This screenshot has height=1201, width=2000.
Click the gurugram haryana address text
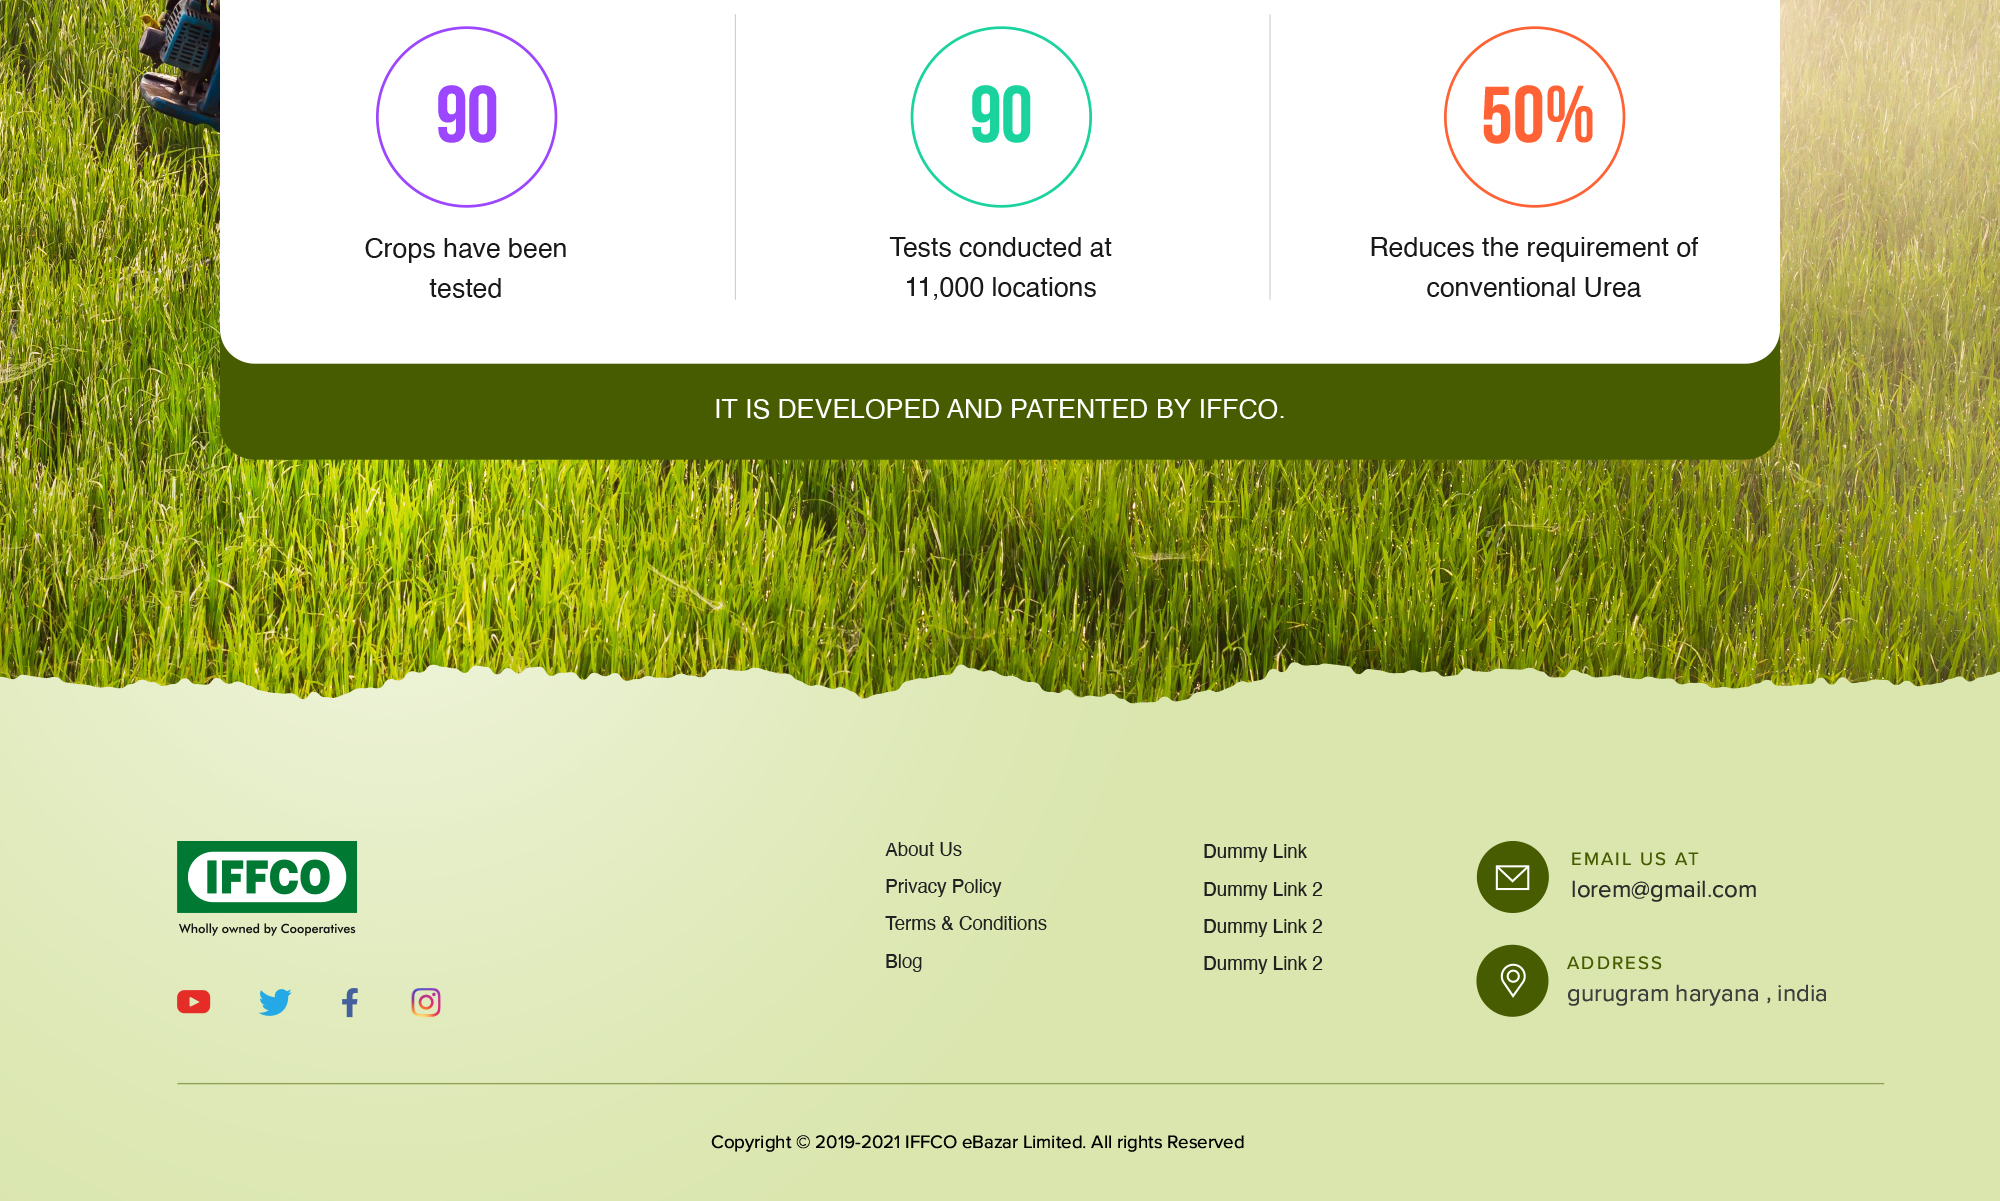pyautogui.click(x=1696, y=993)
